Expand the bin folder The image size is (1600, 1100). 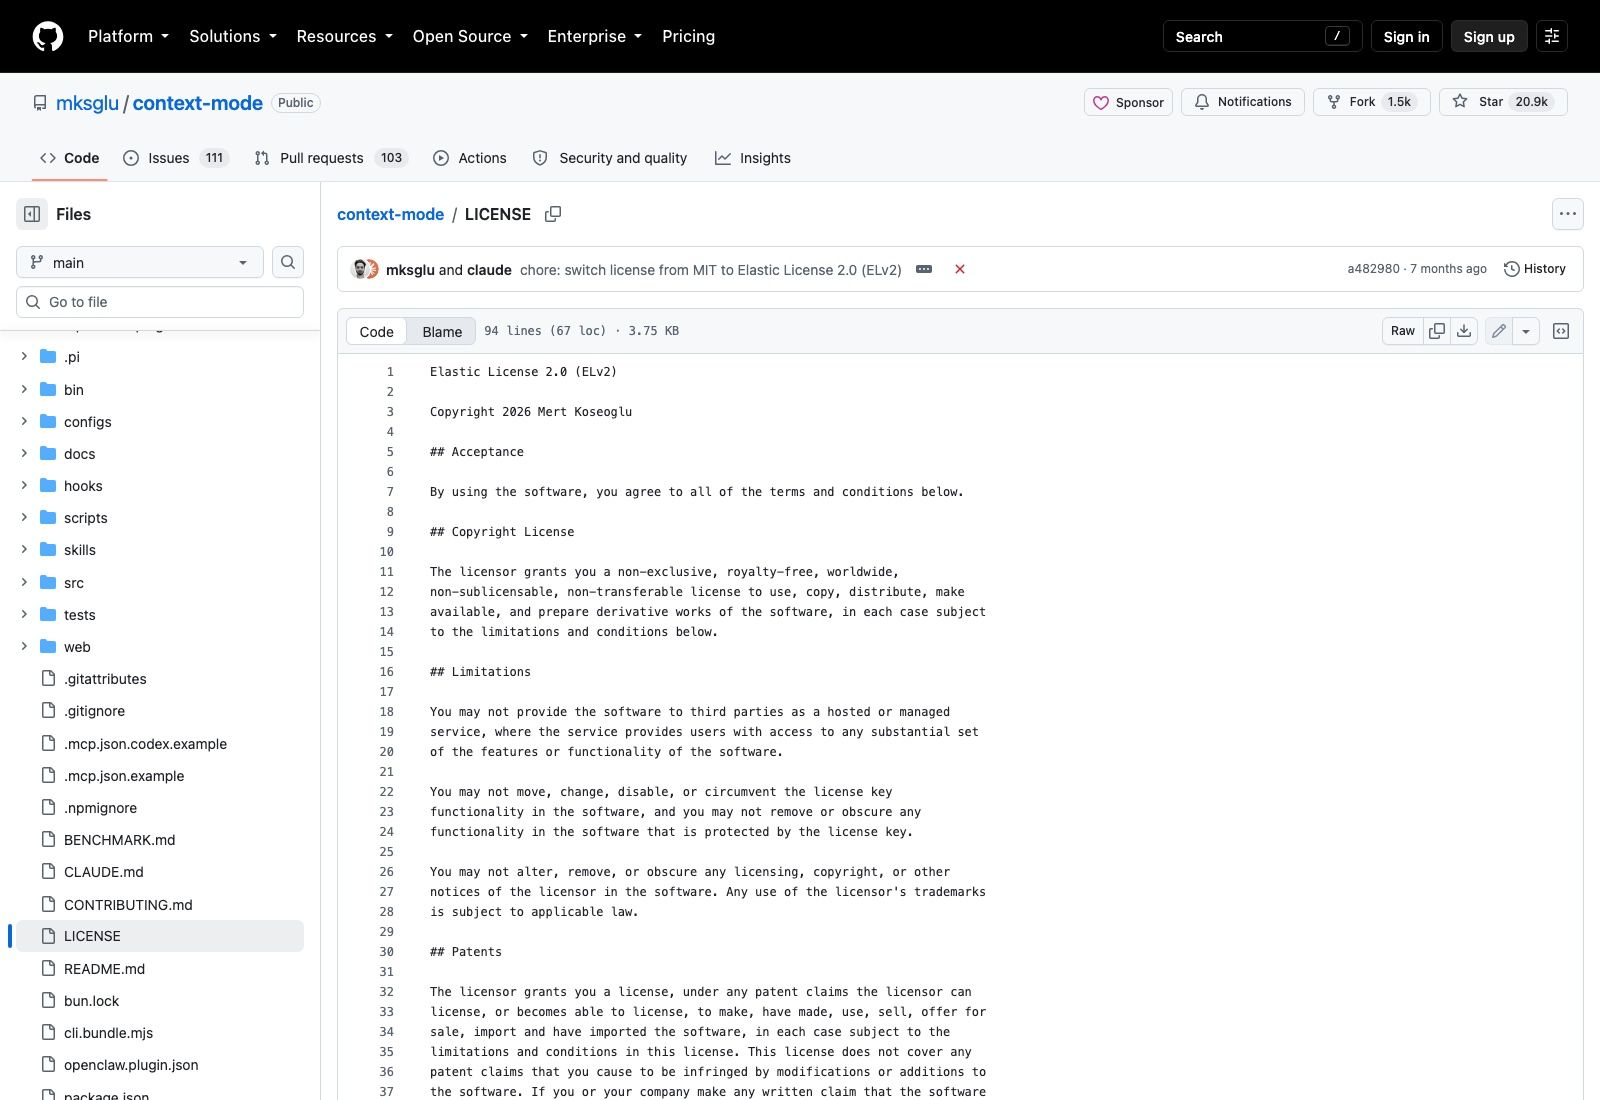click(x=24, y=389)
